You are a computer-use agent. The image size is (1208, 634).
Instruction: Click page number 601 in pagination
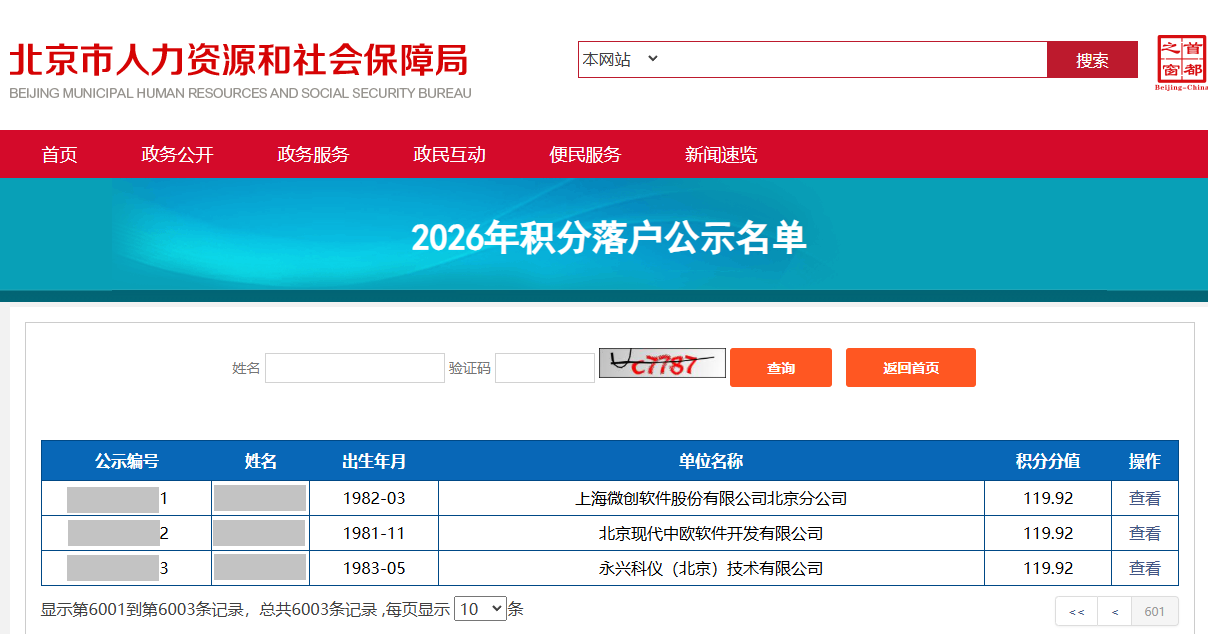[1155, 611]
